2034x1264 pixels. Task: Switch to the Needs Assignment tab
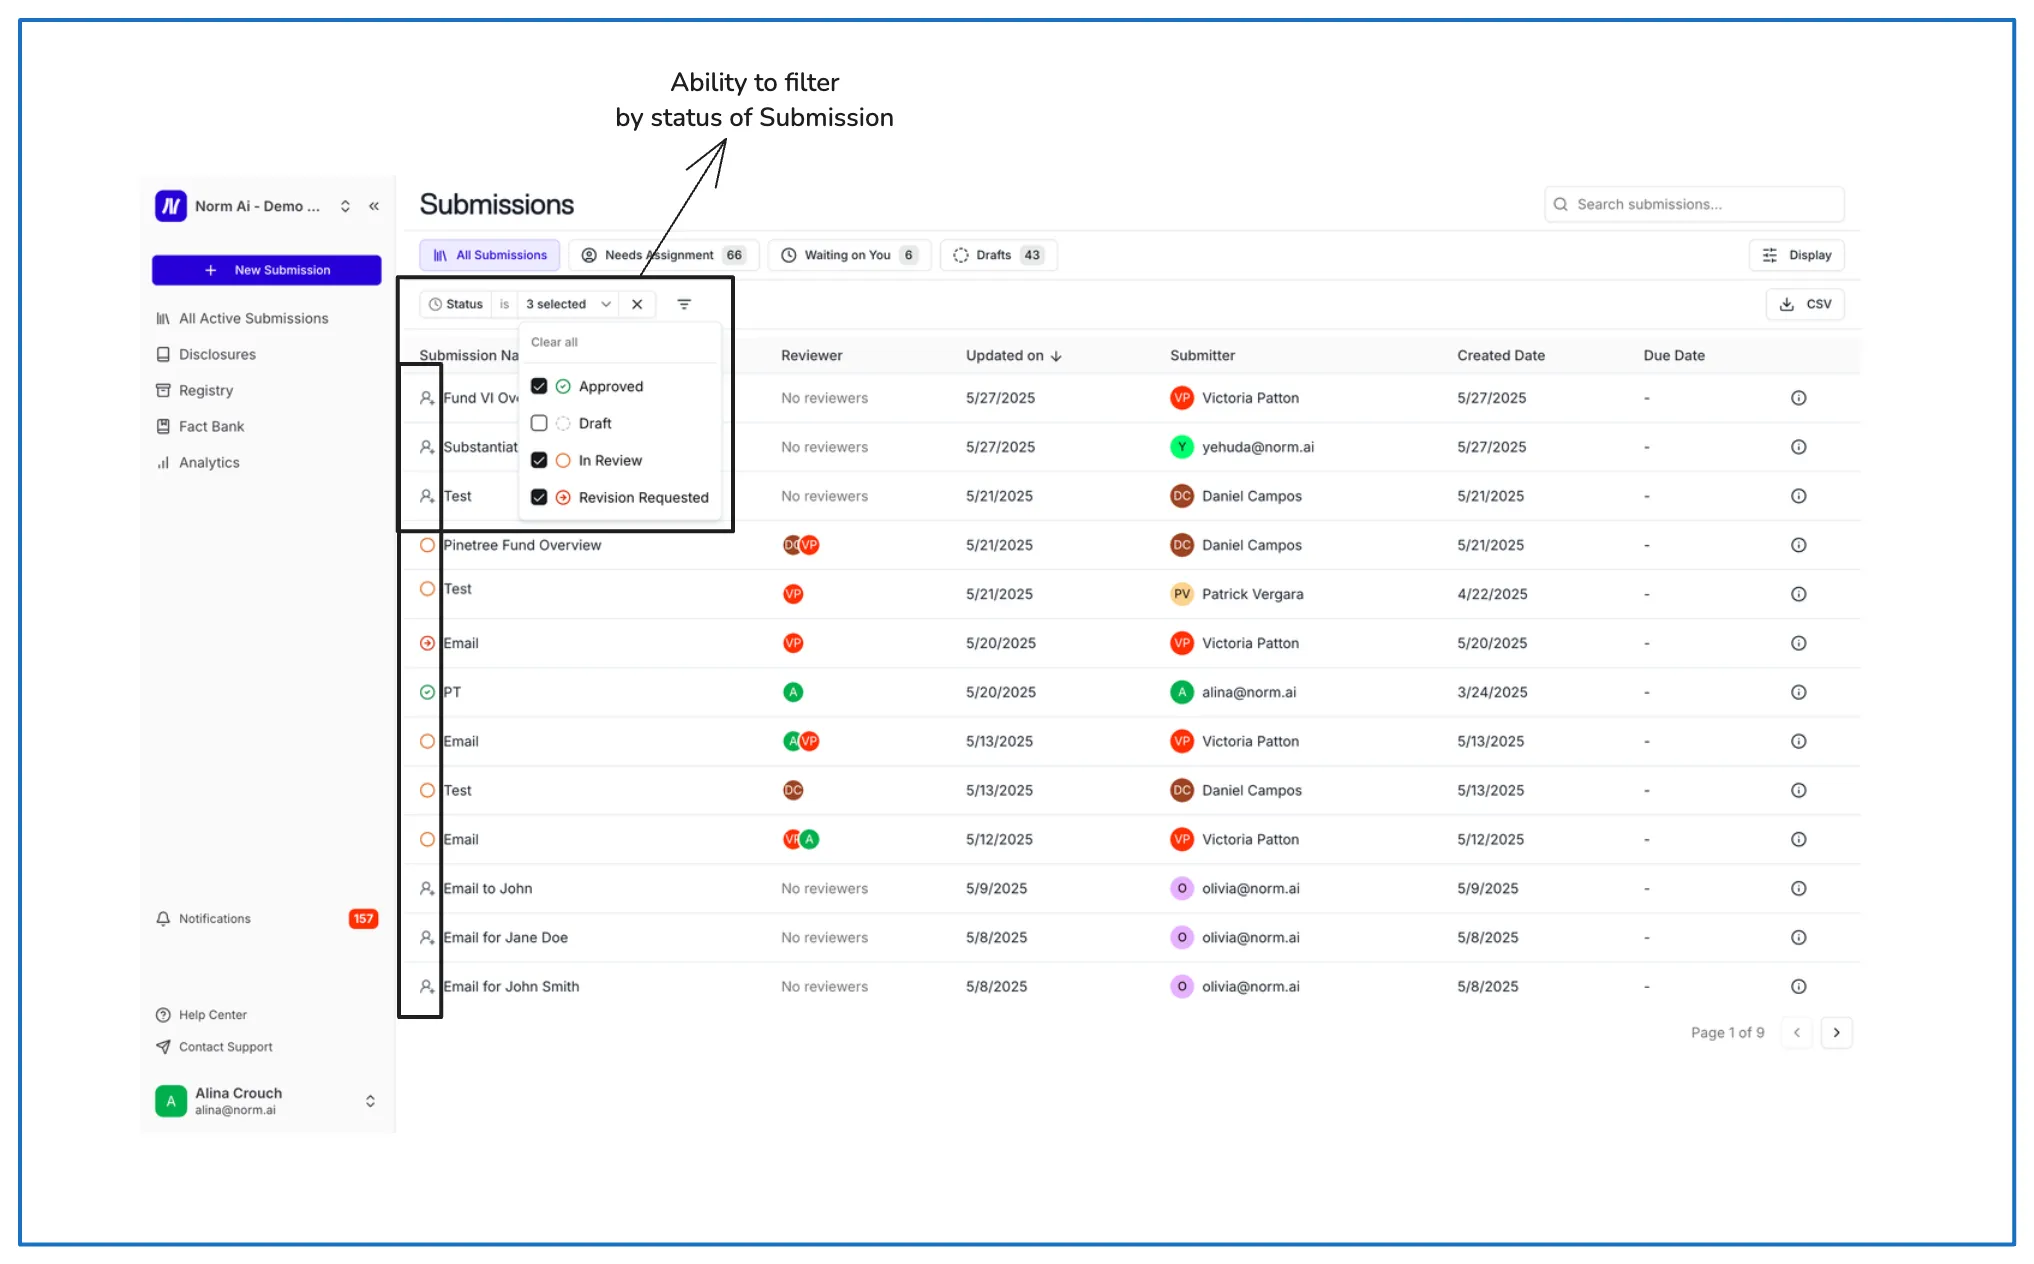[x=664, y=255]
